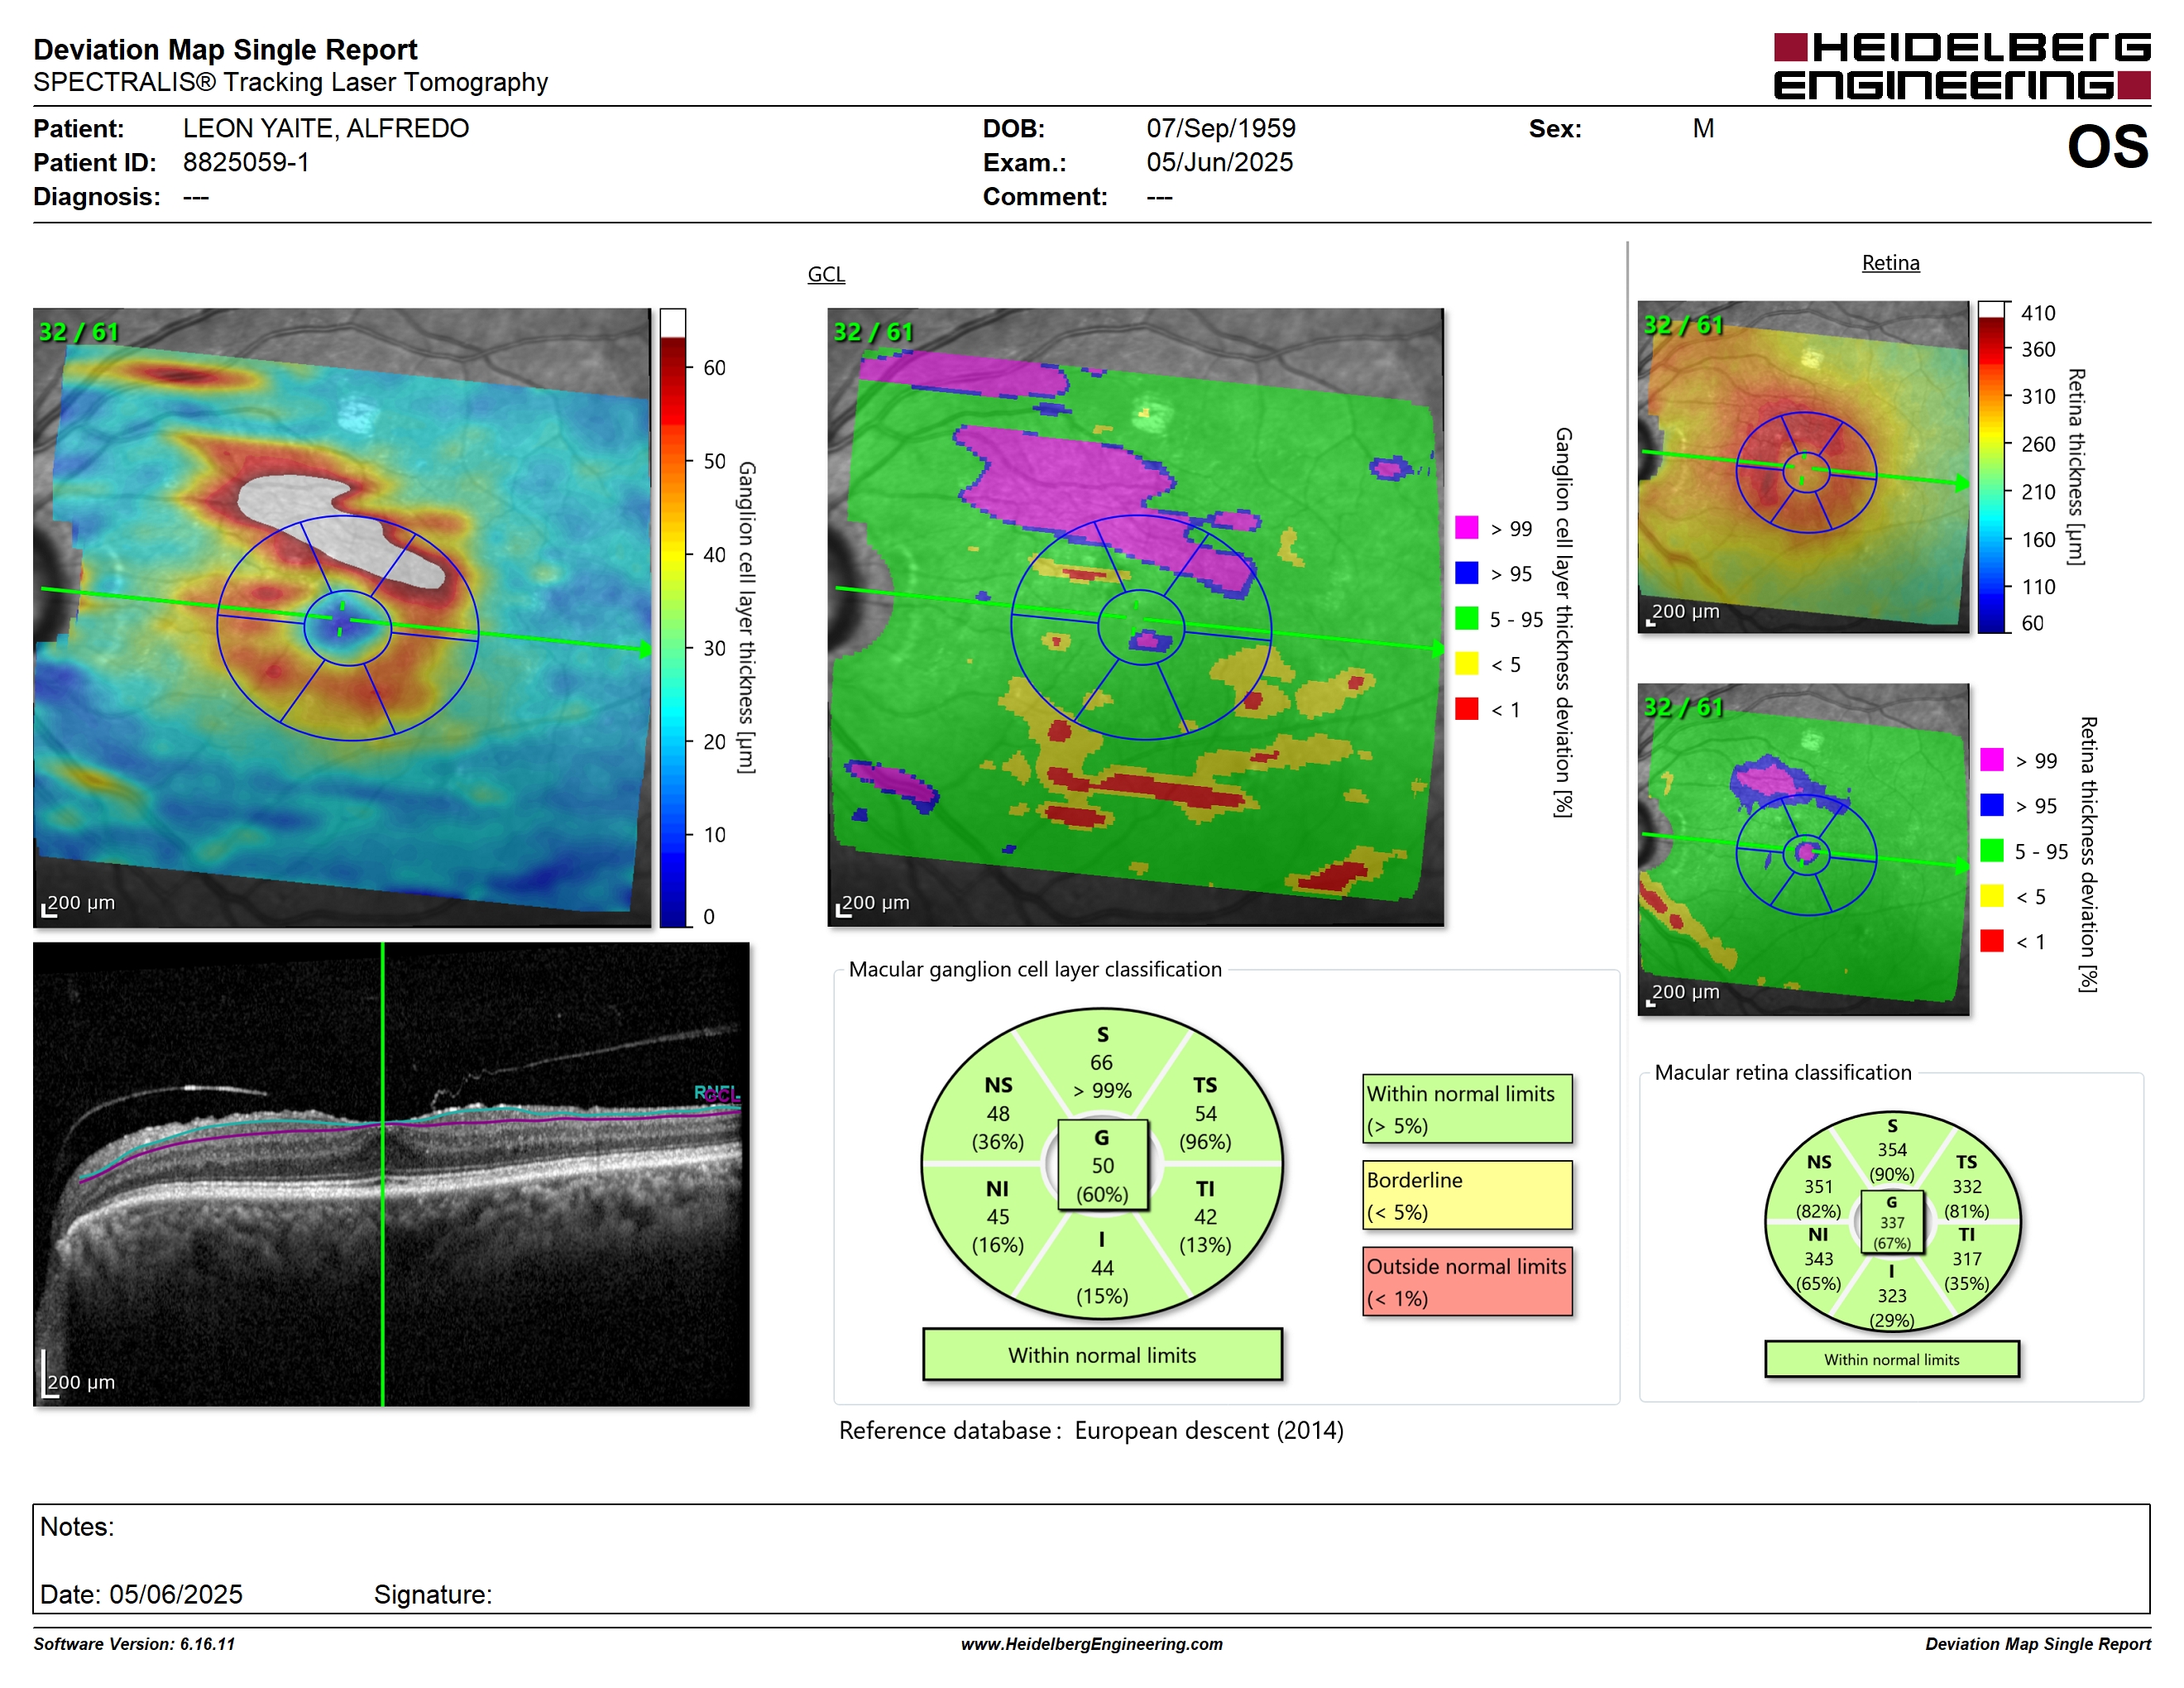Screen dimensions: 2184x1688
Task: Click the green 5 - 95 GCL legend swatch
Action: point(1466,618)
